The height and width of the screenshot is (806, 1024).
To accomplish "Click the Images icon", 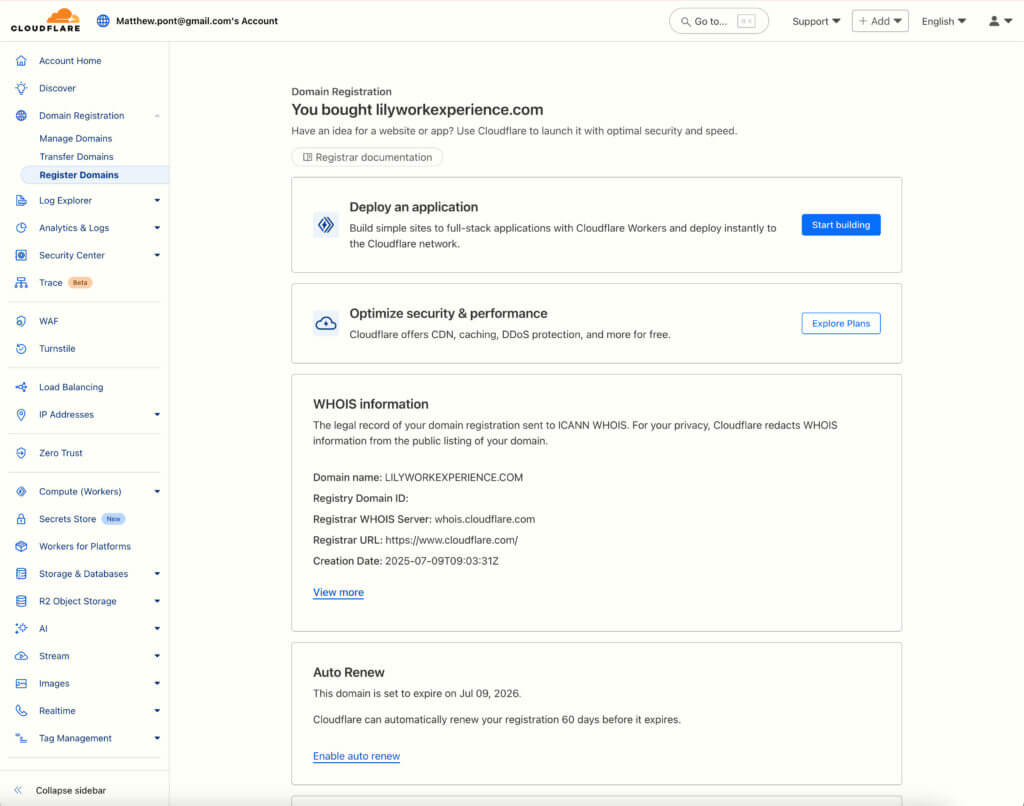I will 21,684.
